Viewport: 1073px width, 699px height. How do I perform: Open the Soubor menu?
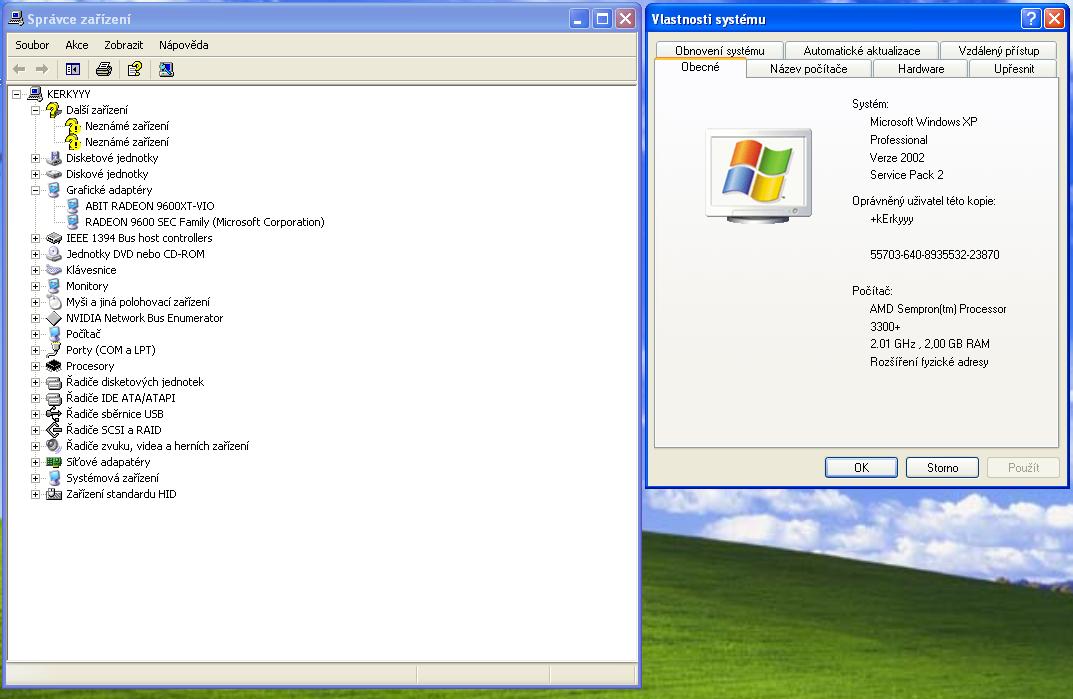coord(32,45)
